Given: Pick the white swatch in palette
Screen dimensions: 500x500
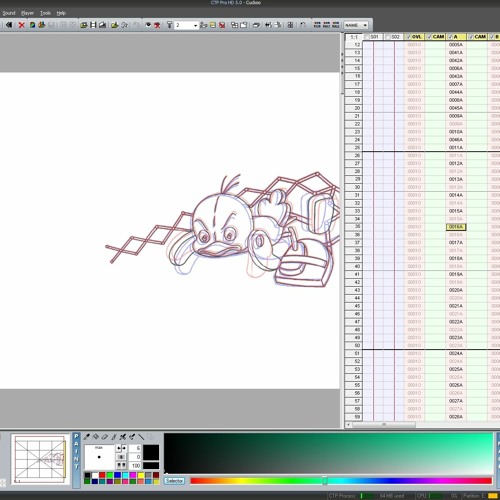Looking at the screenshot, I should (x=95, y=475).
